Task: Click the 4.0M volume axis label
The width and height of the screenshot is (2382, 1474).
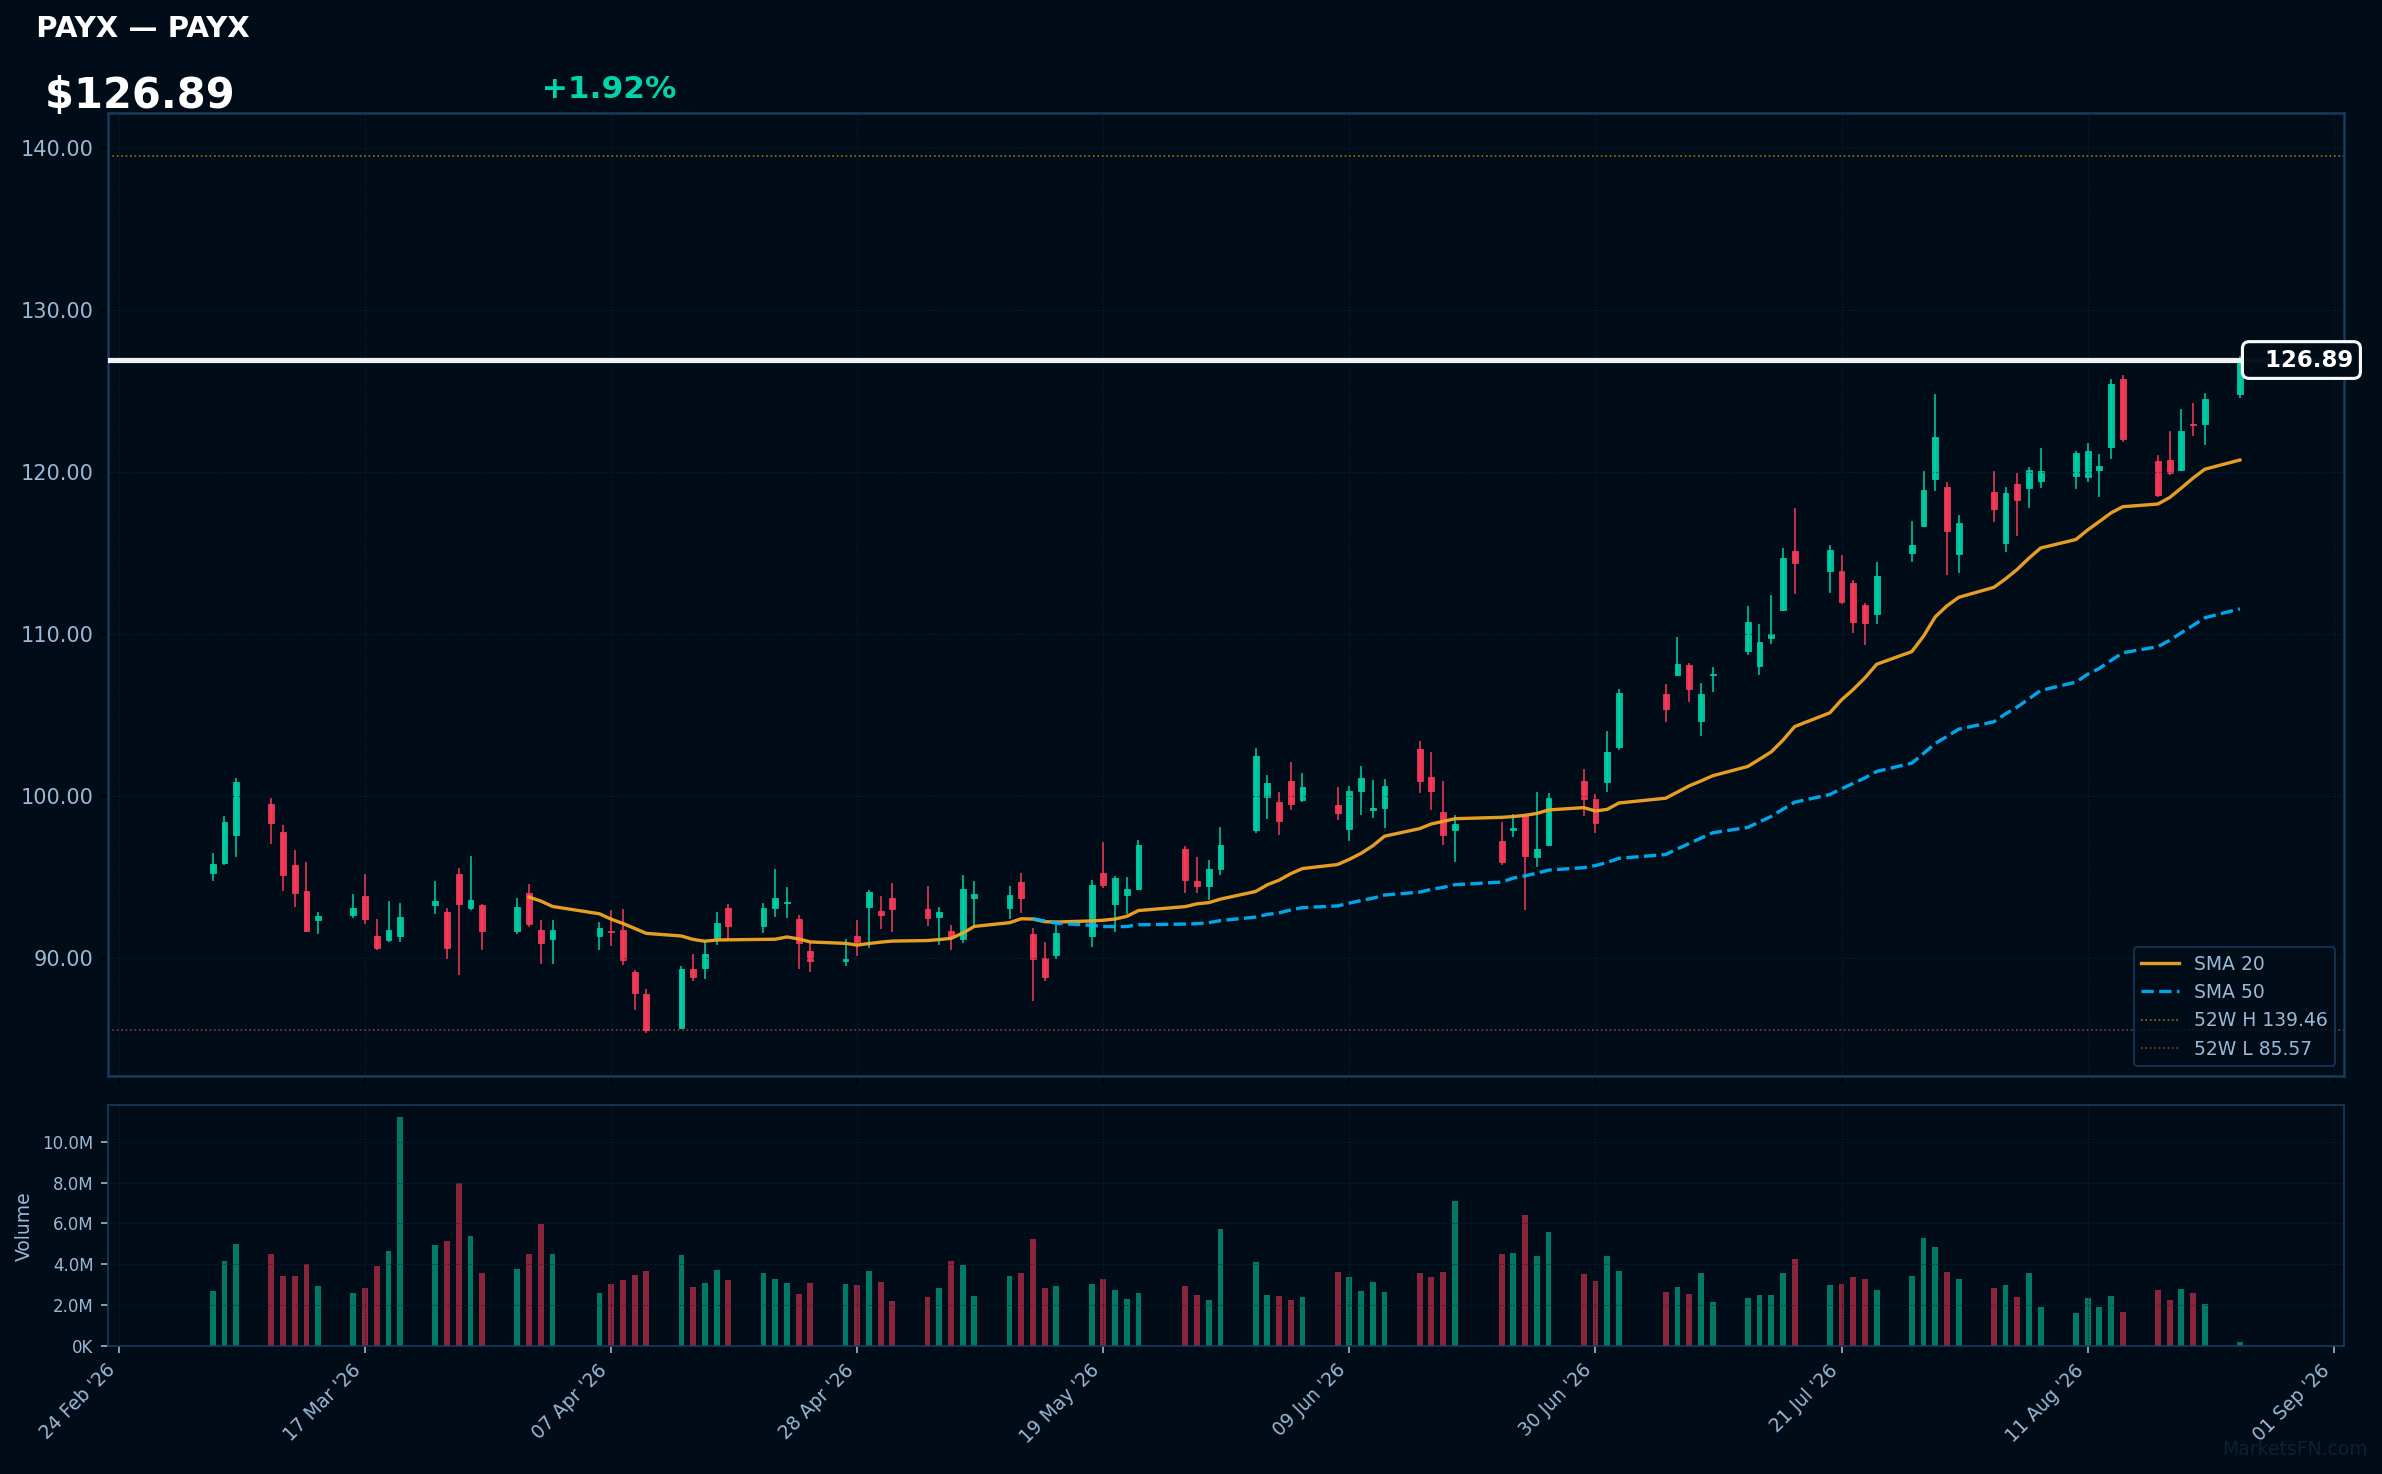Action: click(73, 1265)
